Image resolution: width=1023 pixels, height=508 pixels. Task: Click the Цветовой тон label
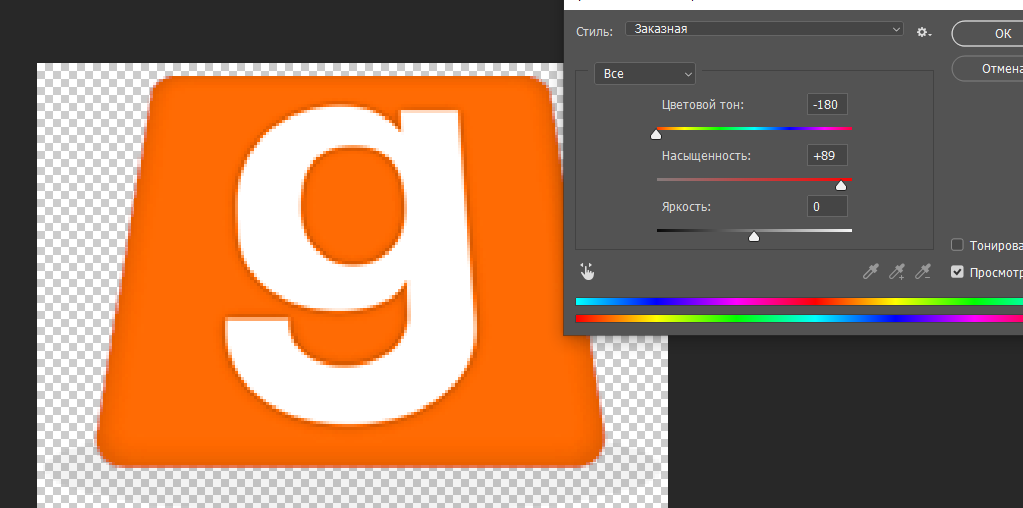(x=703, y=105)
